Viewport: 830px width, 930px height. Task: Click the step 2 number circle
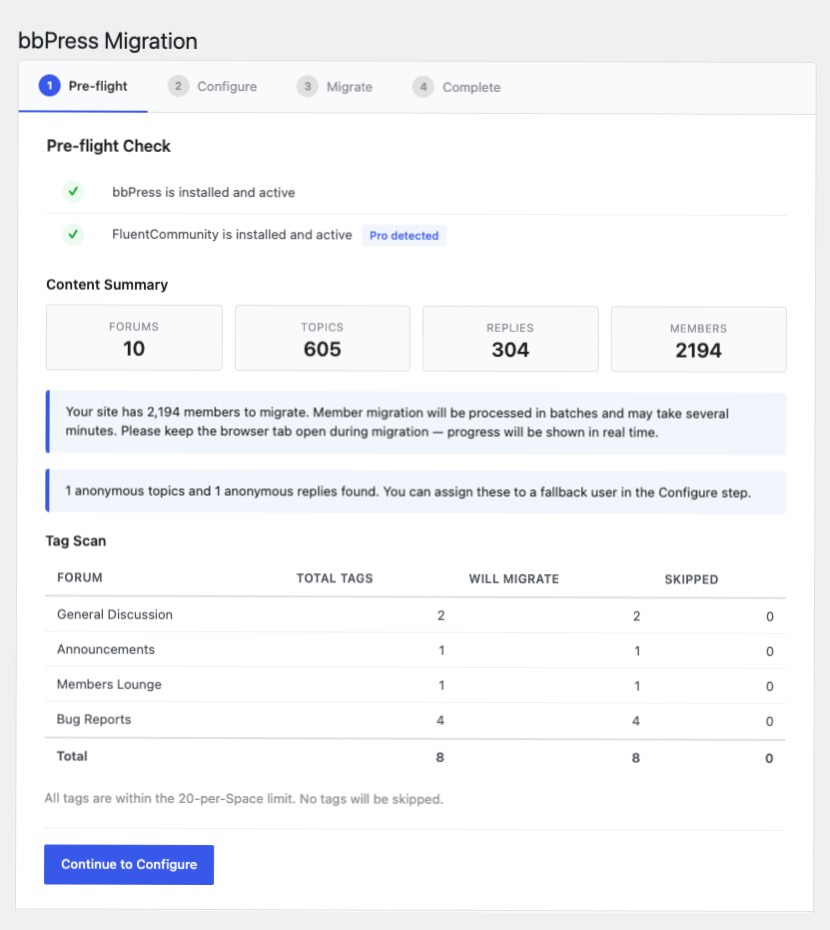[178, 86]
